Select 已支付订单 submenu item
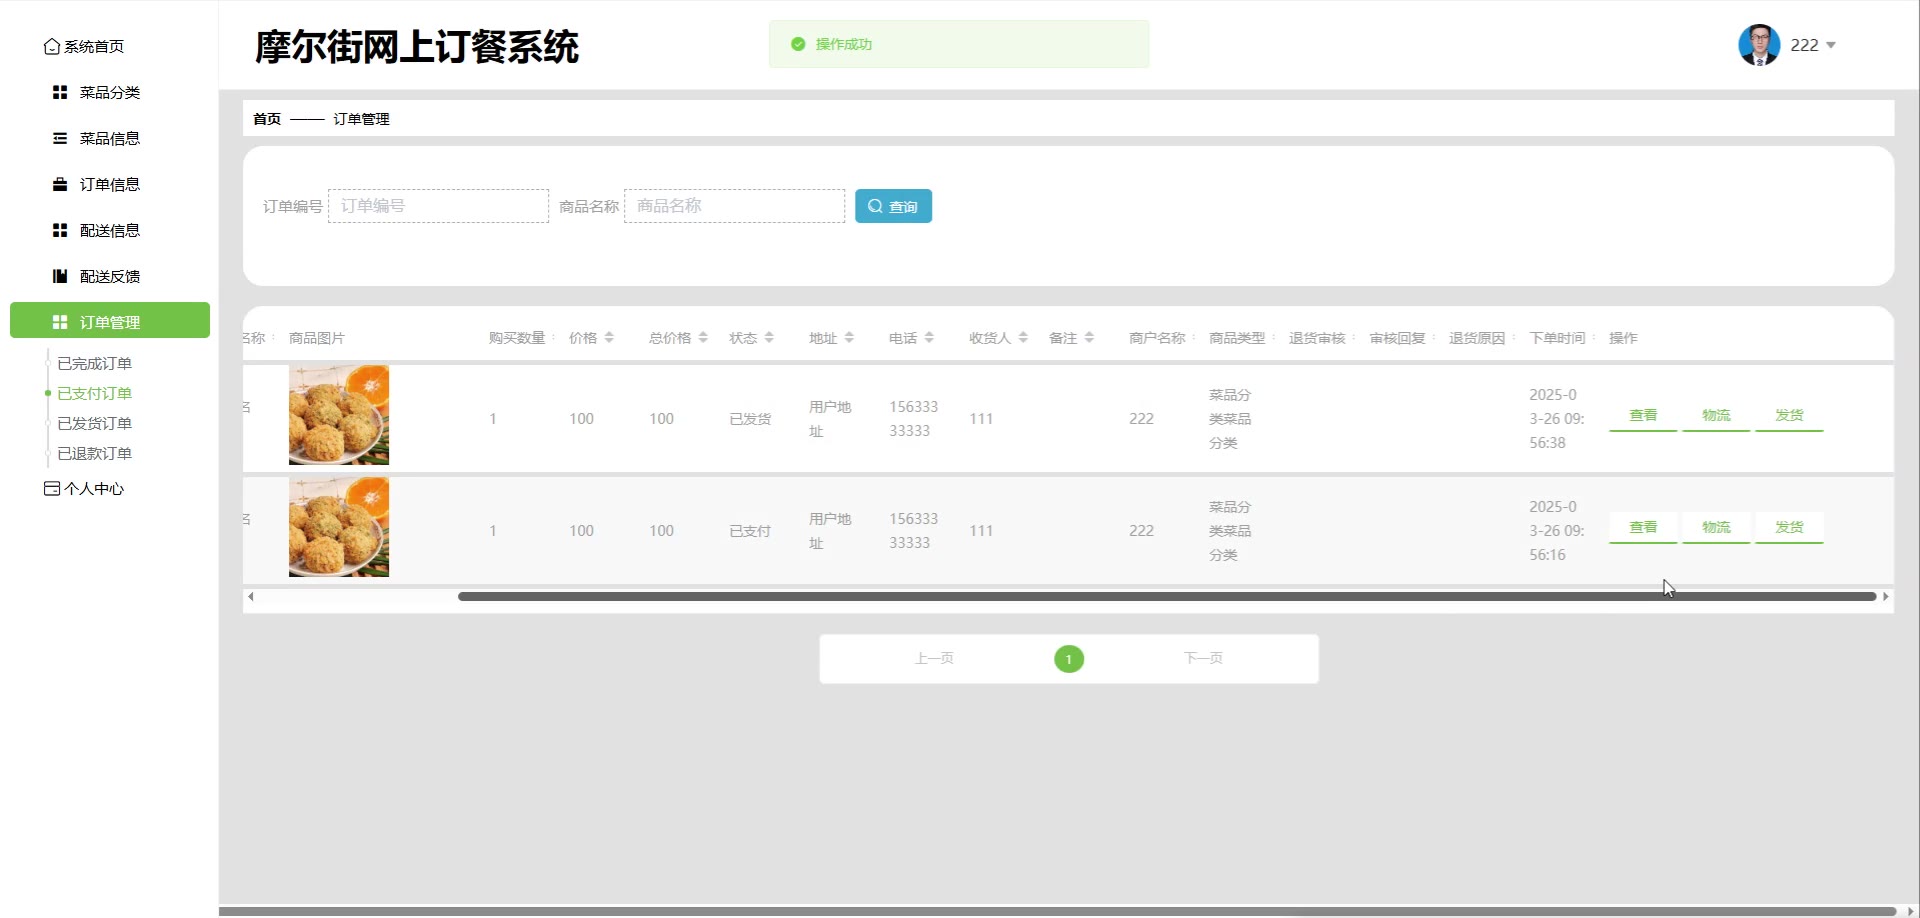 coord(94,394)
